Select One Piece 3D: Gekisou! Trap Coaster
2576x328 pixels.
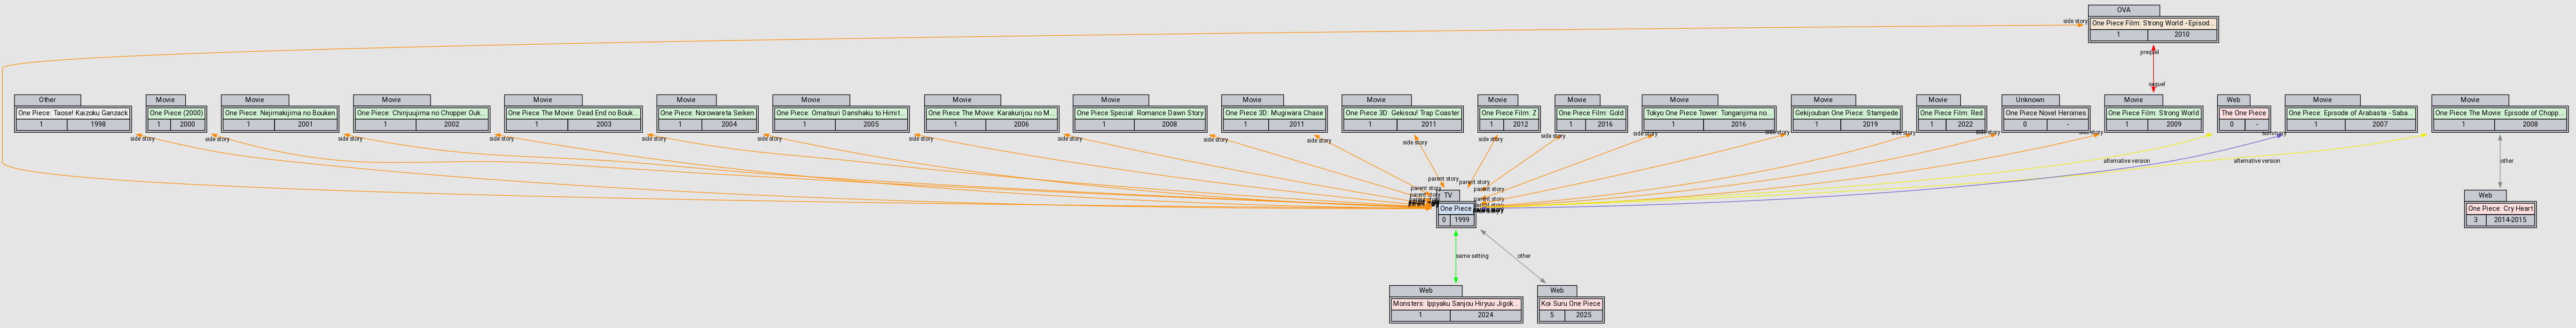pyautogui.click(x=1402, y=113)
